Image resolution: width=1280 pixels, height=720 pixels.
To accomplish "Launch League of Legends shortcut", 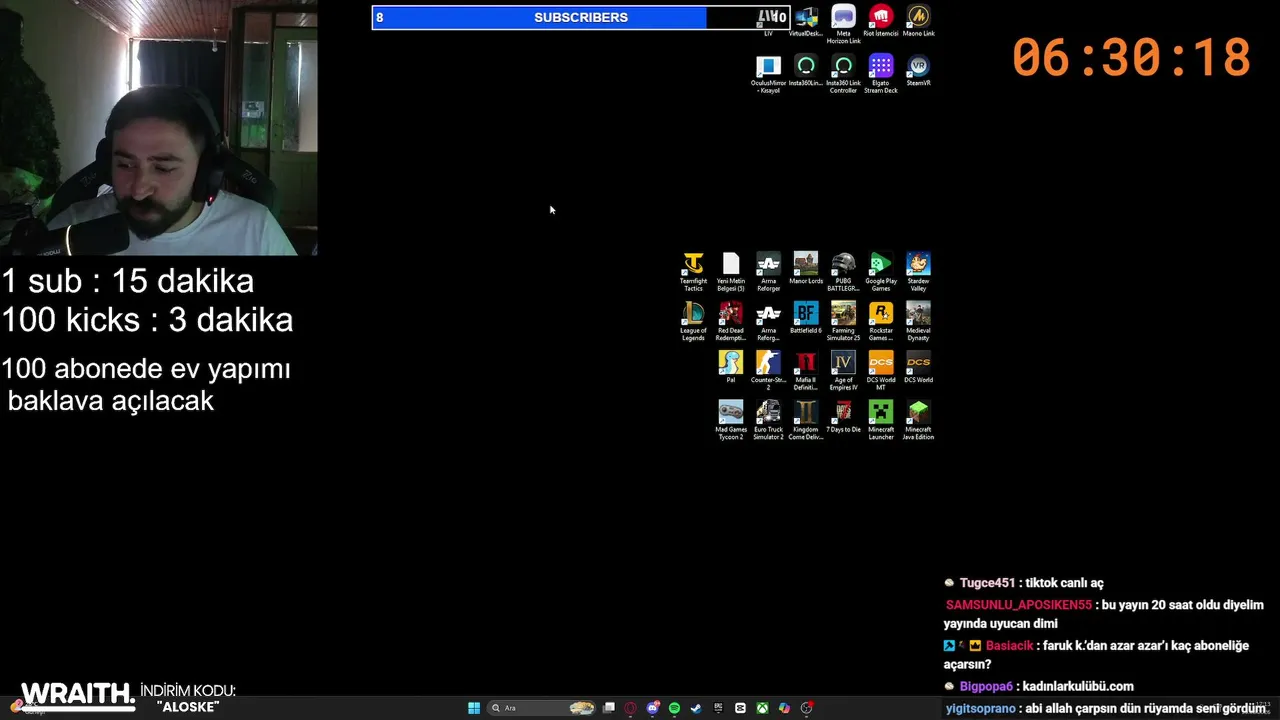I will pyautogui.click(x=693, y=321).
